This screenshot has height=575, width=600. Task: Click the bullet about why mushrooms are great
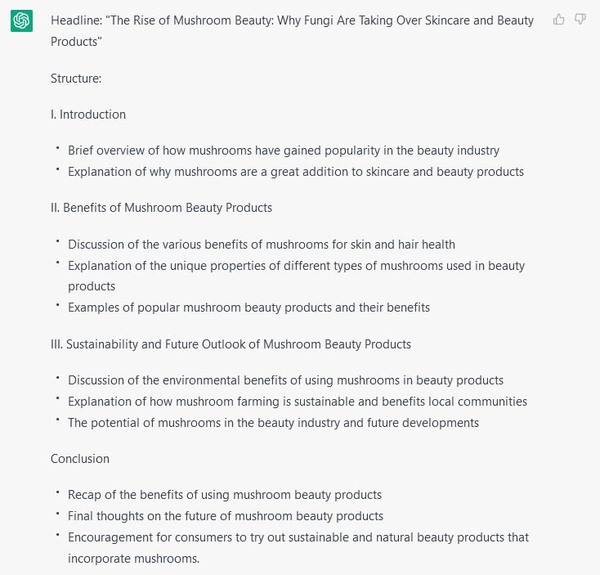(295, 171)
